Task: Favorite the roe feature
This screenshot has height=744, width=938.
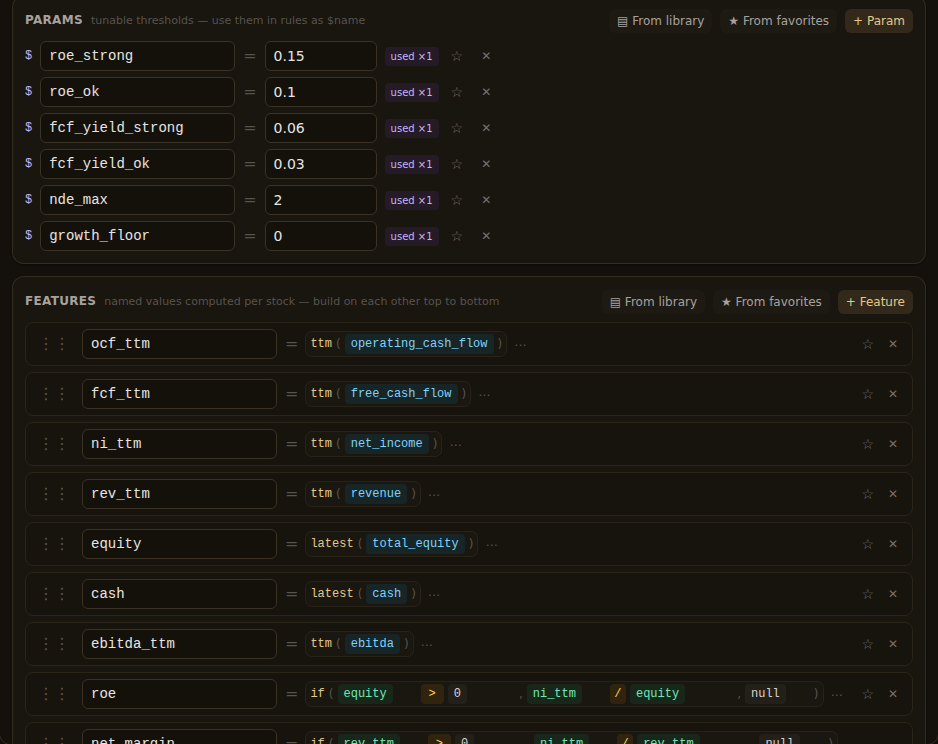Action: coord(867,694)
